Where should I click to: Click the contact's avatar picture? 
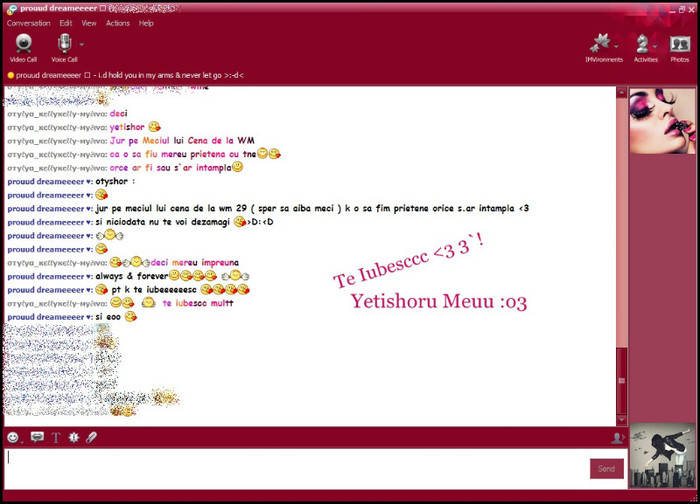pos(662,120)
